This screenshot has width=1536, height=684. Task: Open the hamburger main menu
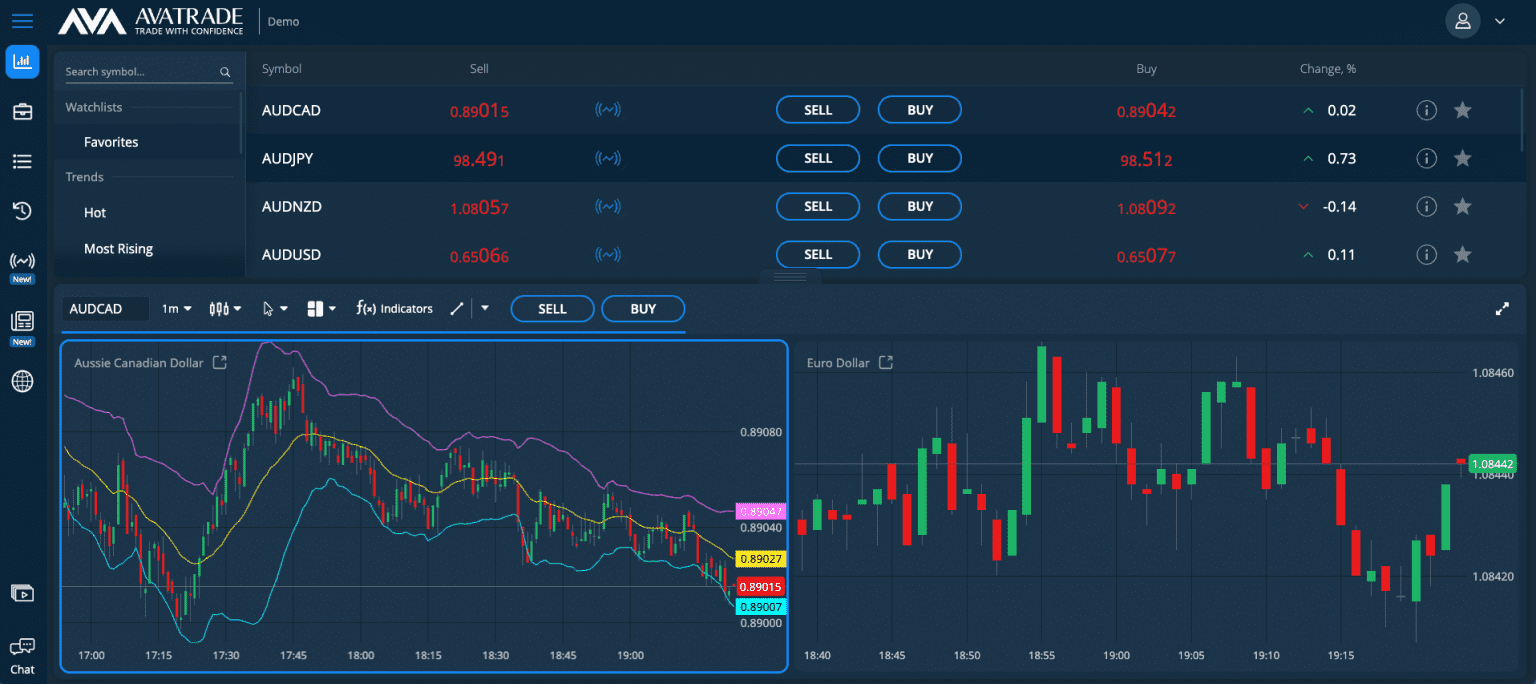22,21
